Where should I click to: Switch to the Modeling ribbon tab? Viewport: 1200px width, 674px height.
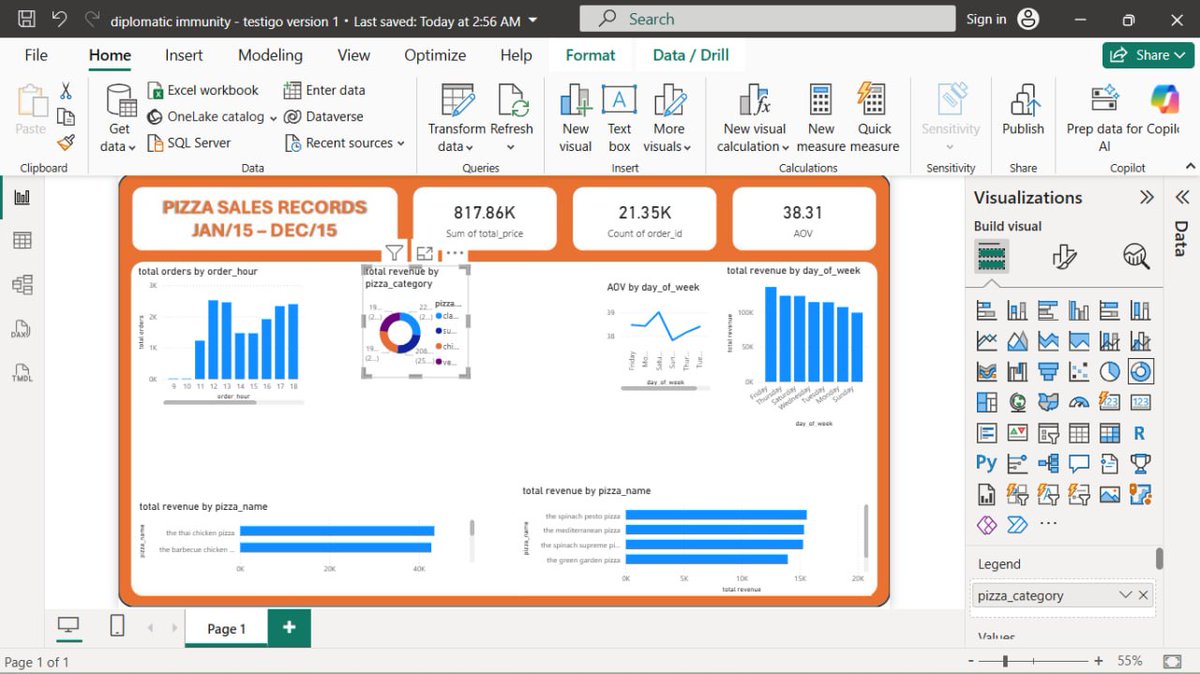(x=269, y=55)
